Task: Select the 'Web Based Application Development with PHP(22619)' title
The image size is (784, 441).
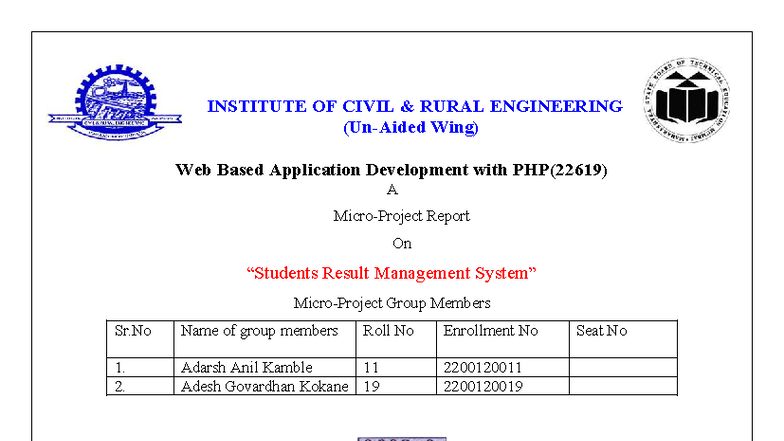Action: 392,170
